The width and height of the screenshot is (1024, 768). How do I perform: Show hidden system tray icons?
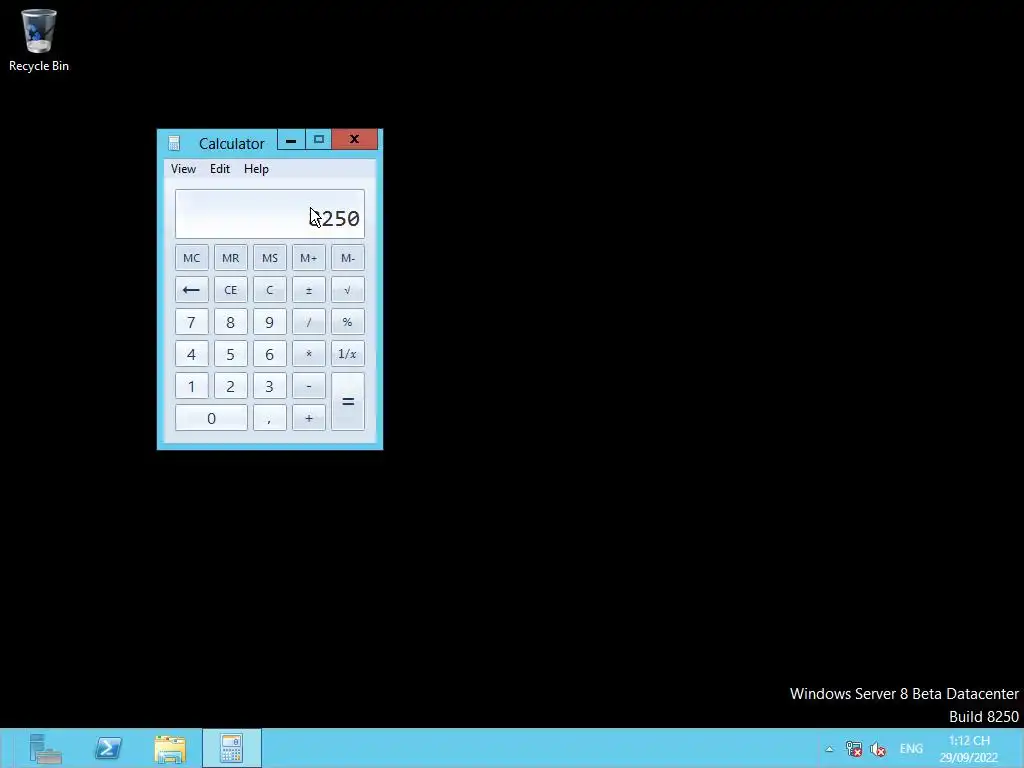(x=829, y=749)
